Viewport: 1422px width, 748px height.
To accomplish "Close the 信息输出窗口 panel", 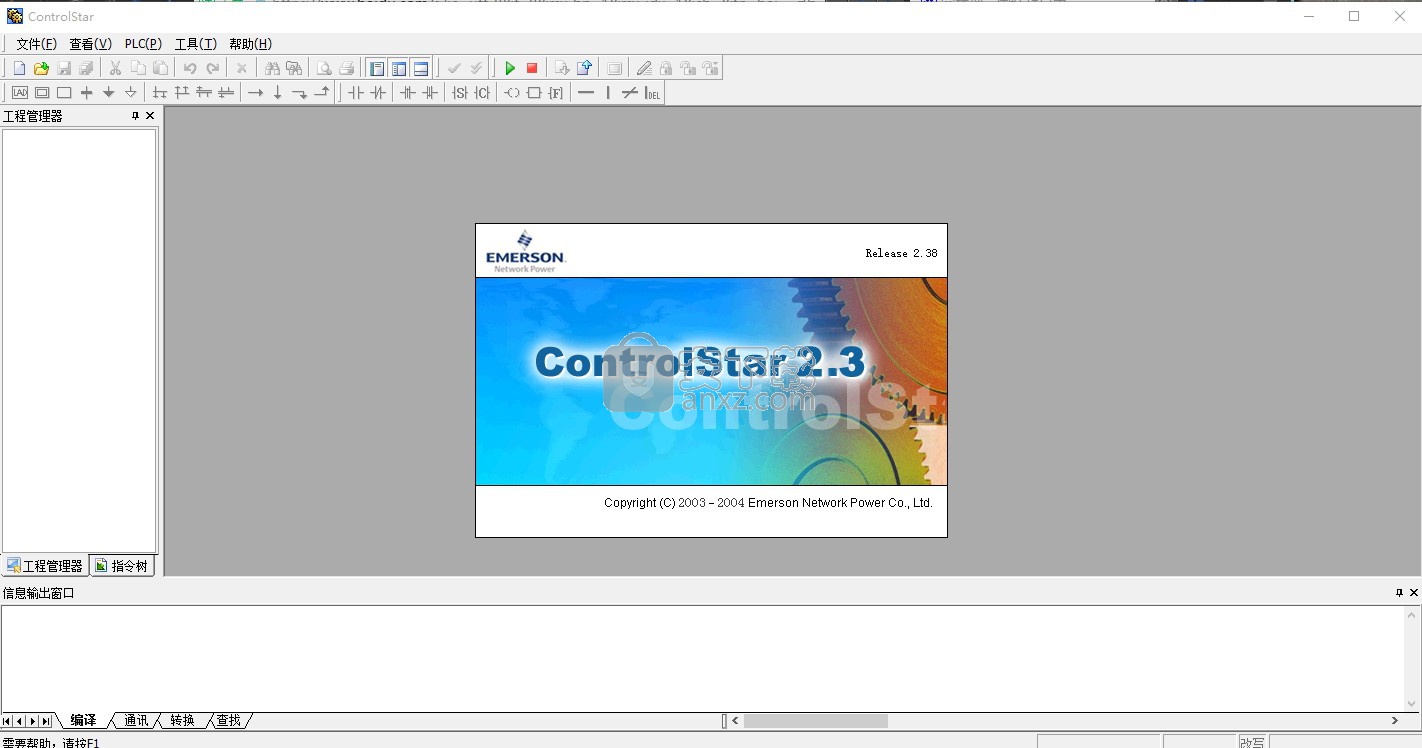I will pyautogui.click(x=1414, y=593).
